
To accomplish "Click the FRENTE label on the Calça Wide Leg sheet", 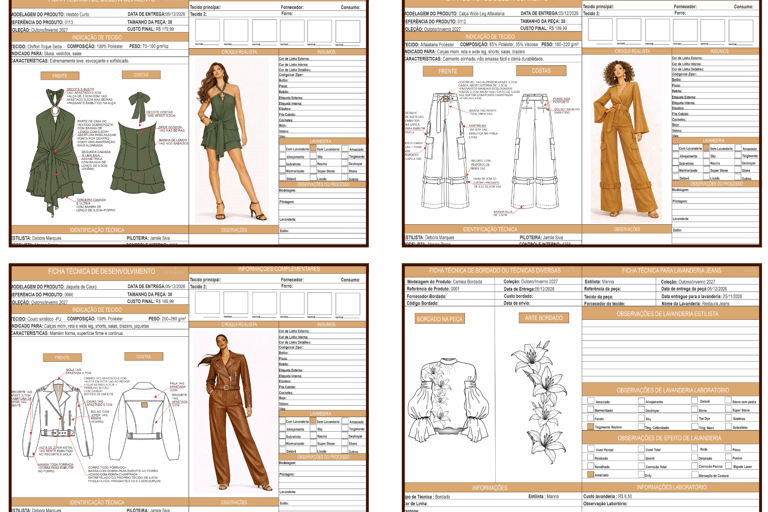I will pyautogui.click(x=448, y=72).
